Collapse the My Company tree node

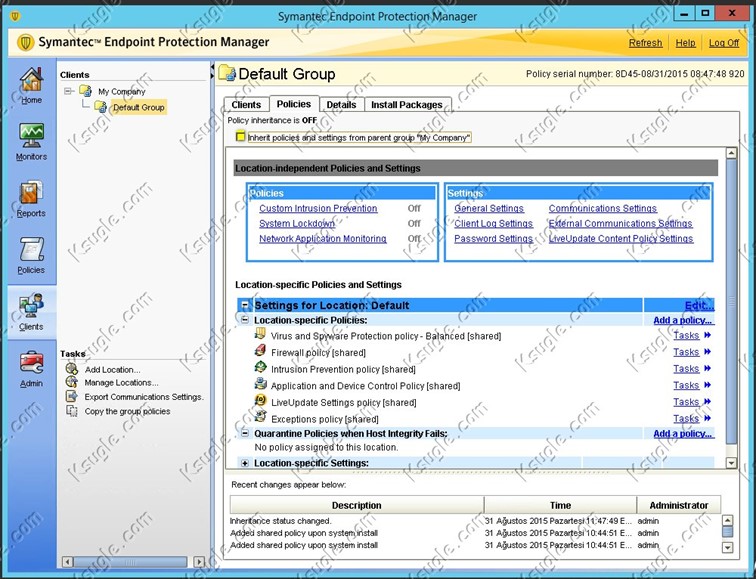click(68, 91)
